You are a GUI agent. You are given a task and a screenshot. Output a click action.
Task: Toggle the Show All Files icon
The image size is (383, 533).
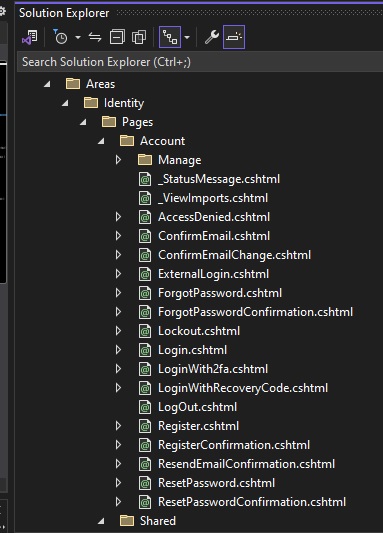click(139, 37)
